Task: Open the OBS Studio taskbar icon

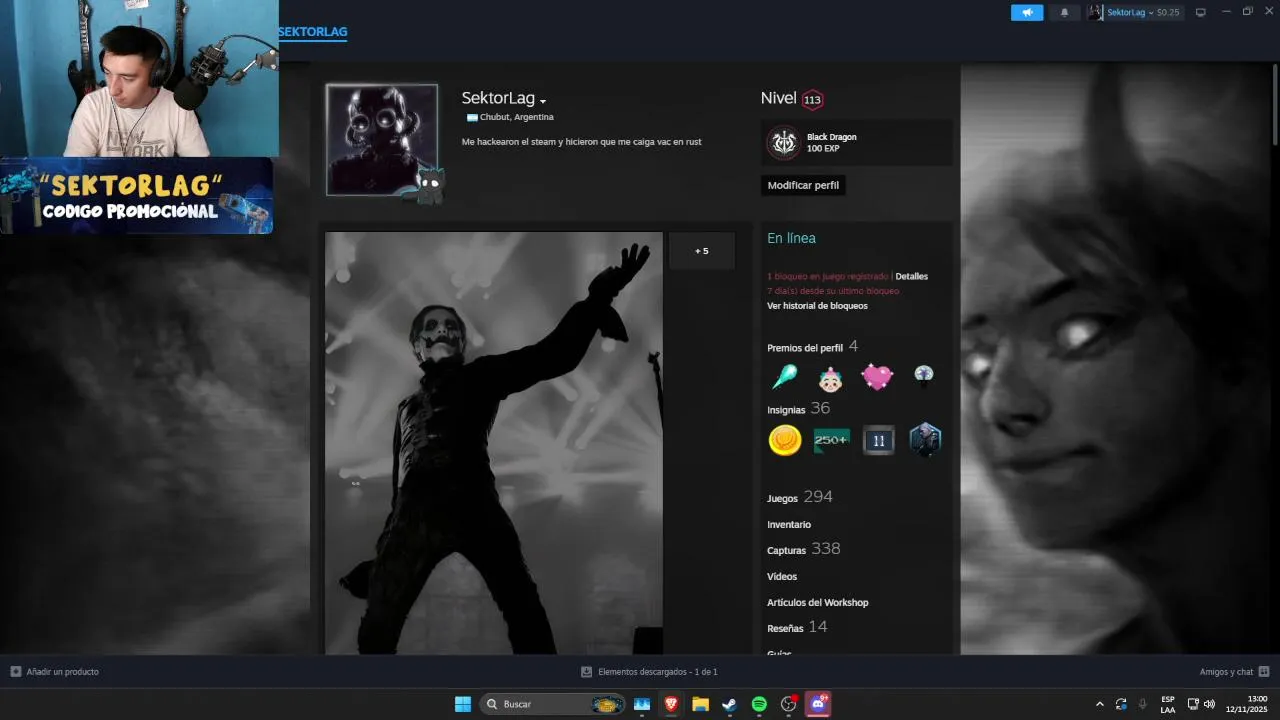Action: pos(789,704)
